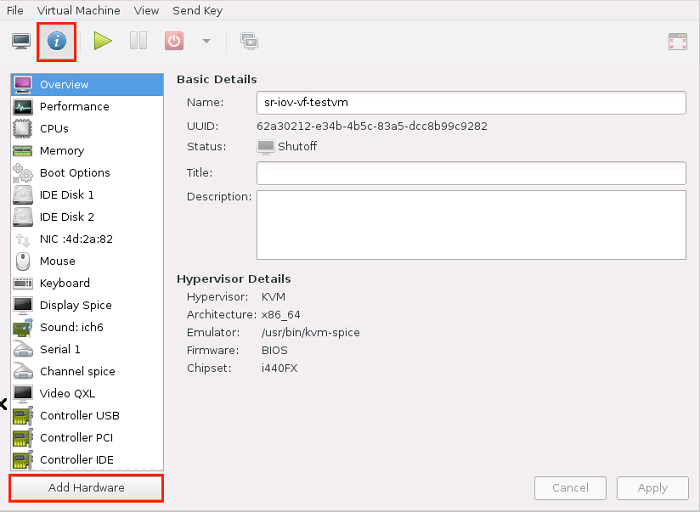The image size is (700, 512).
Task: Click the Add Hardware button
Action: tap(86, 488)
